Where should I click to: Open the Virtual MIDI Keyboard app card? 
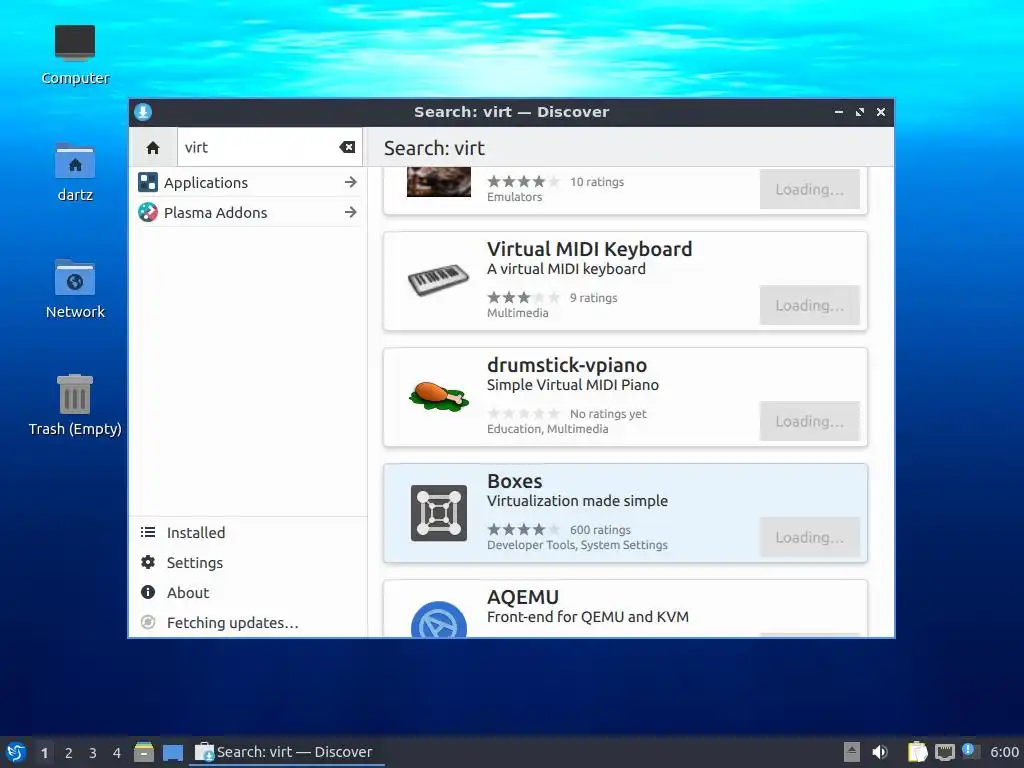625,281
